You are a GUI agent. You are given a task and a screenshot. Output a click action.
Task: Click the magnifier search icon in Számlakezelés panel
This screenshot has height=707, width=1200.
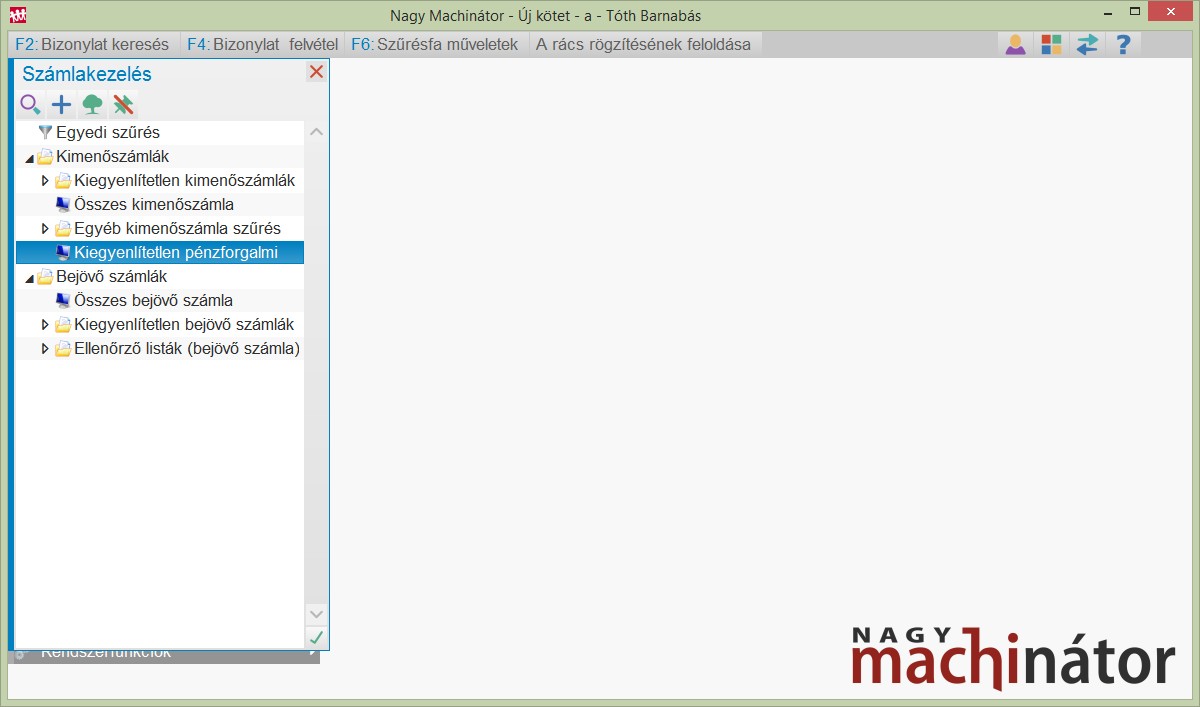coord(30,104)
